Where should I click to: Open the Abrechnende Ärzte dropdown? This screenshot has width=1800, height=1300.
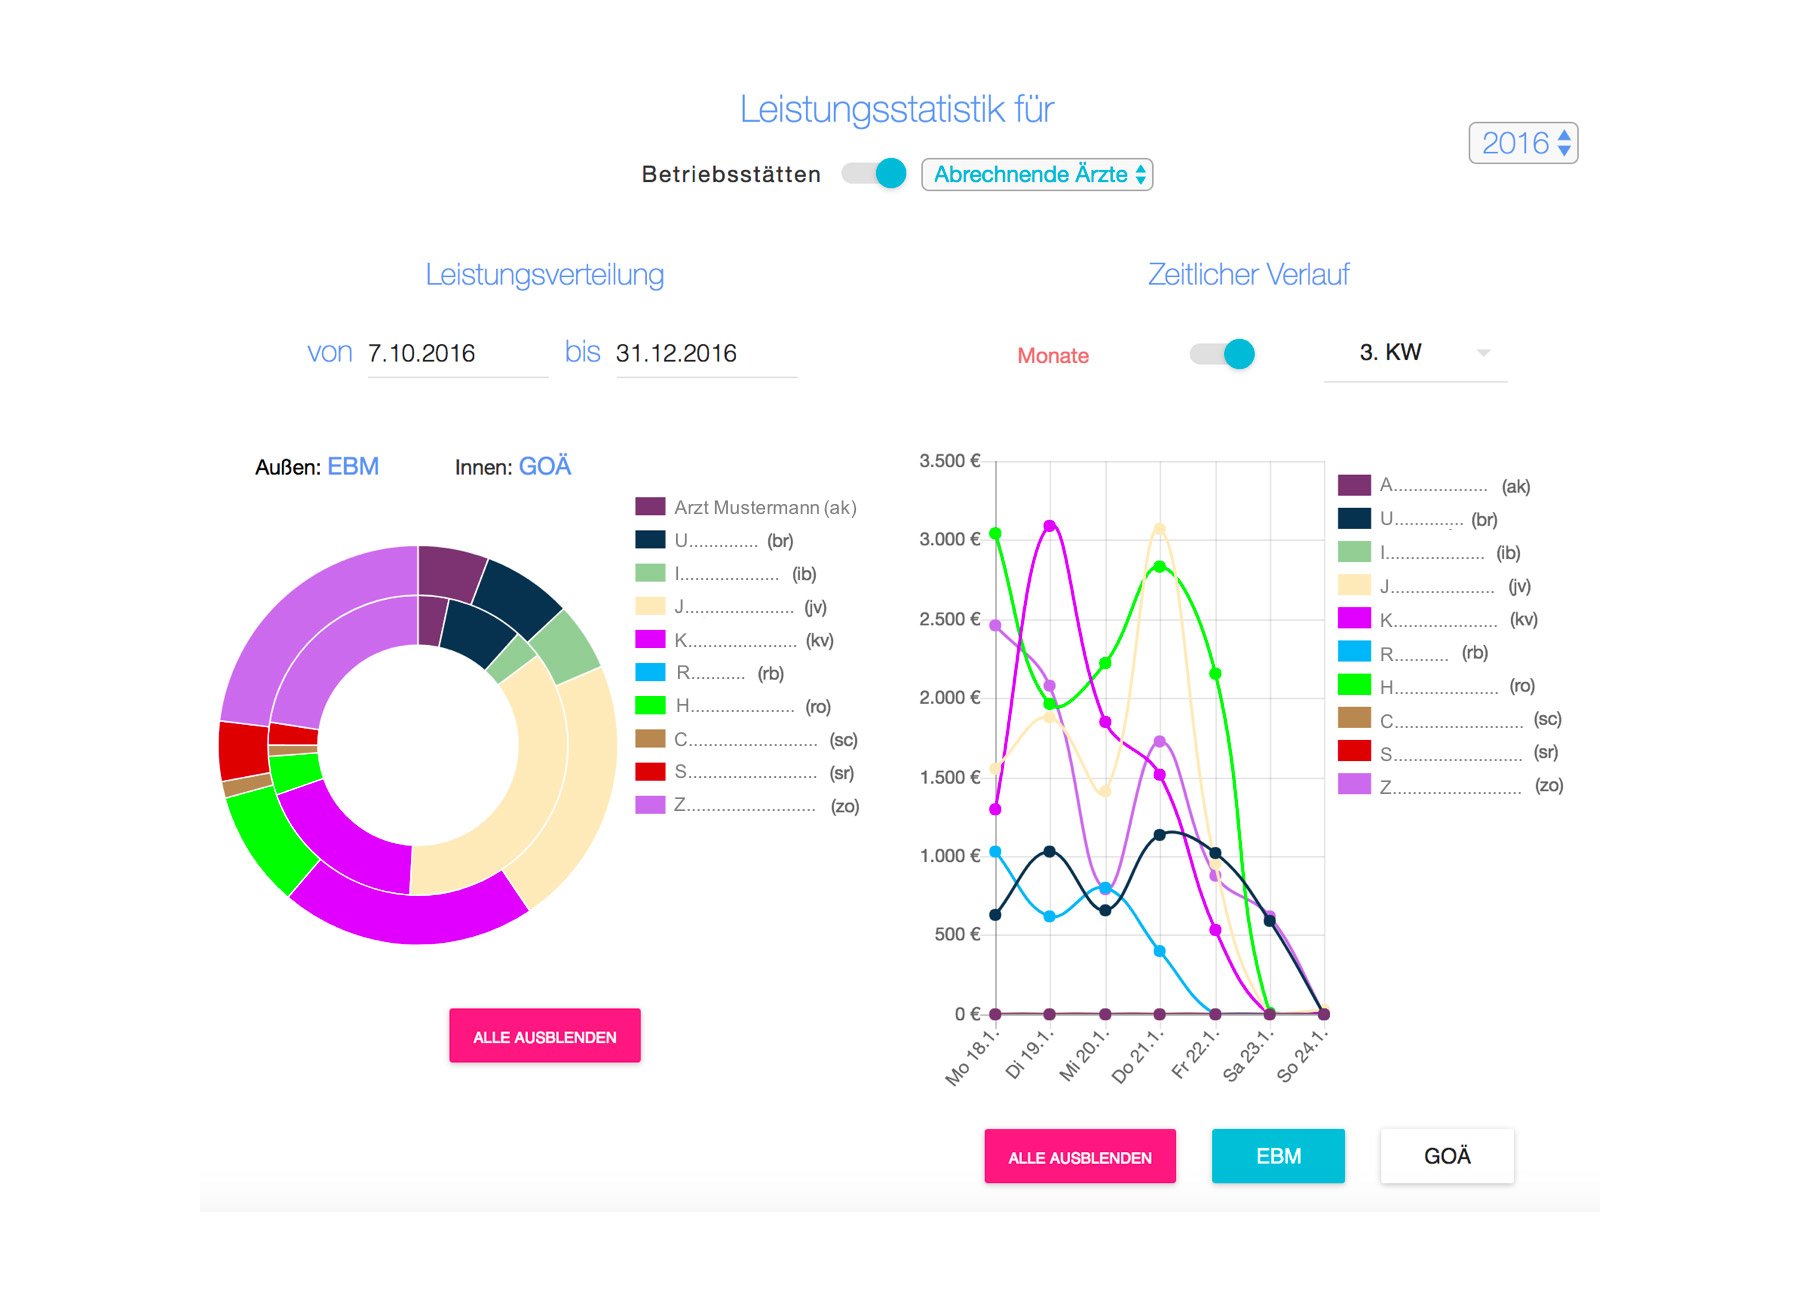pyautogui.click(x=1037, y=174)
